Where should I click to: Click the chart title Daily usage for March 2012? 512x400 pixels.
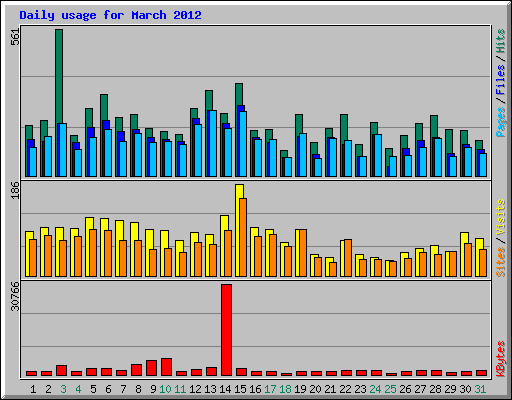pyautogui.click(x=110, y=15)
